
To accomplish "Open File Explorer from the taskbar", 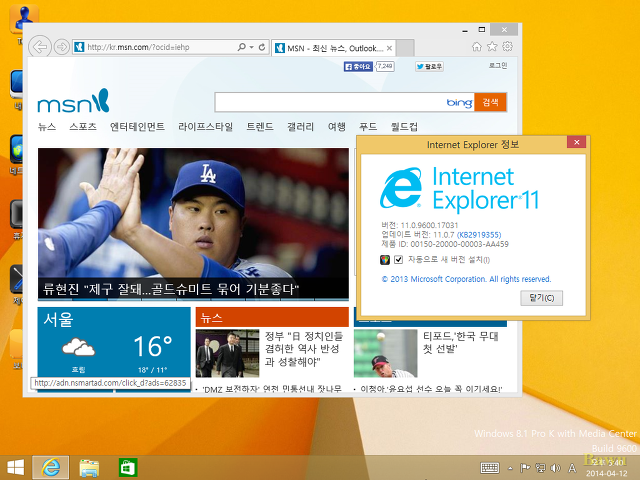I will [89, 467].
